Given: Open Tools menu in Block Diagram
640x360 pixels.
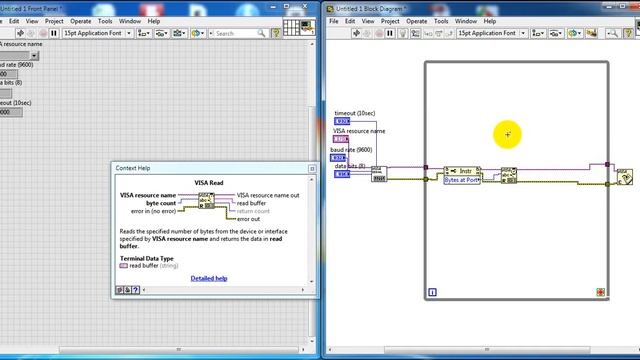Looking at the screenshot, I should (x=441, y=21).
